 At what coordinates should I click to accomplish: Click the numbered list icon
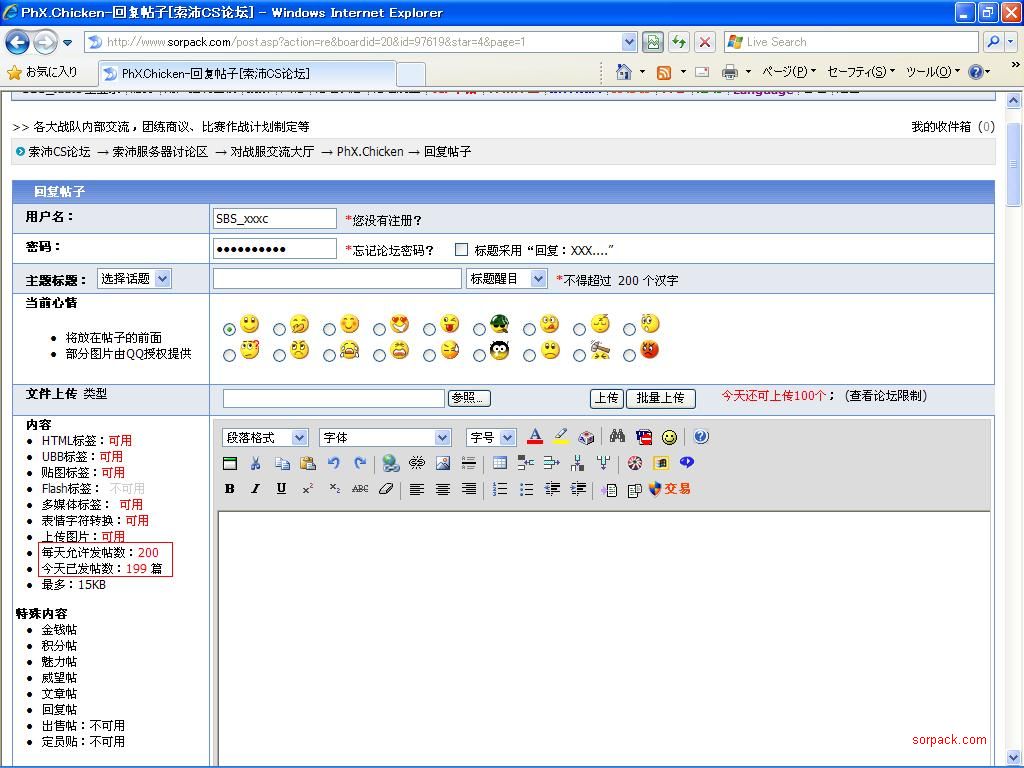click(500, 489)
